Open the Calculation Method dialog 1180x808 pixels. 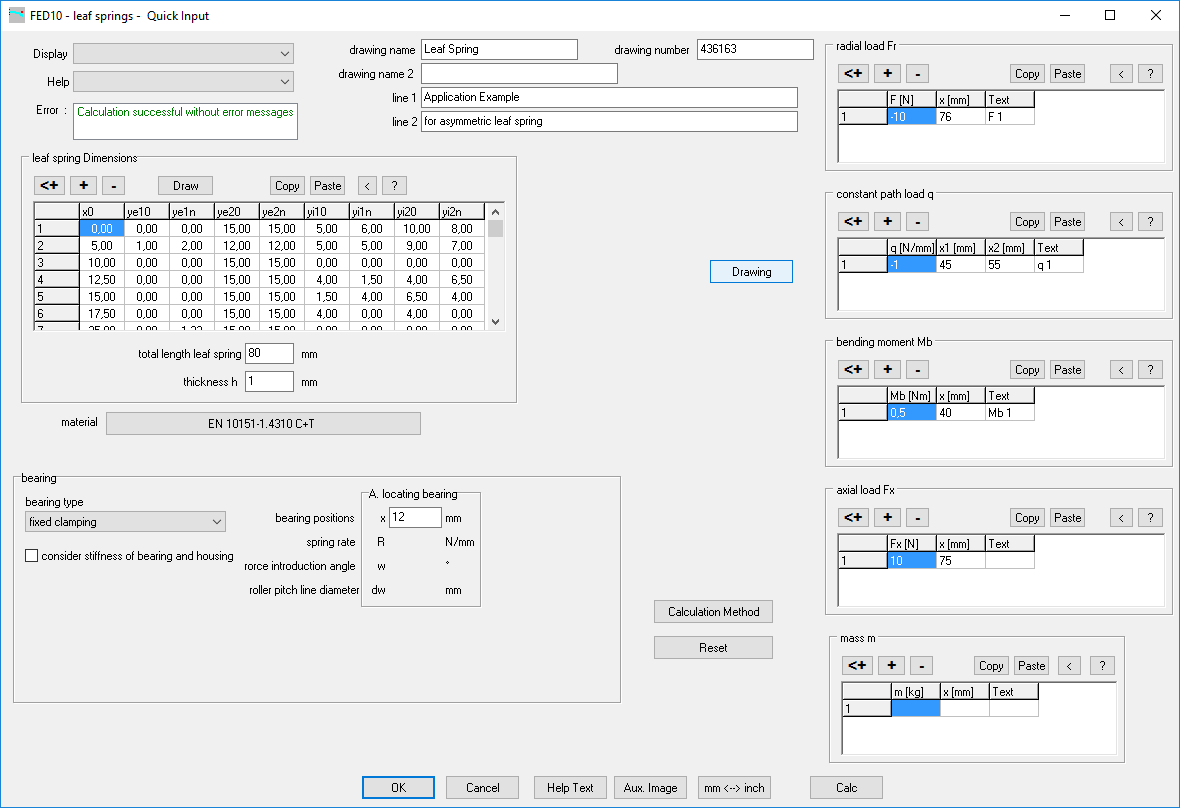click(x=713, y=612)
